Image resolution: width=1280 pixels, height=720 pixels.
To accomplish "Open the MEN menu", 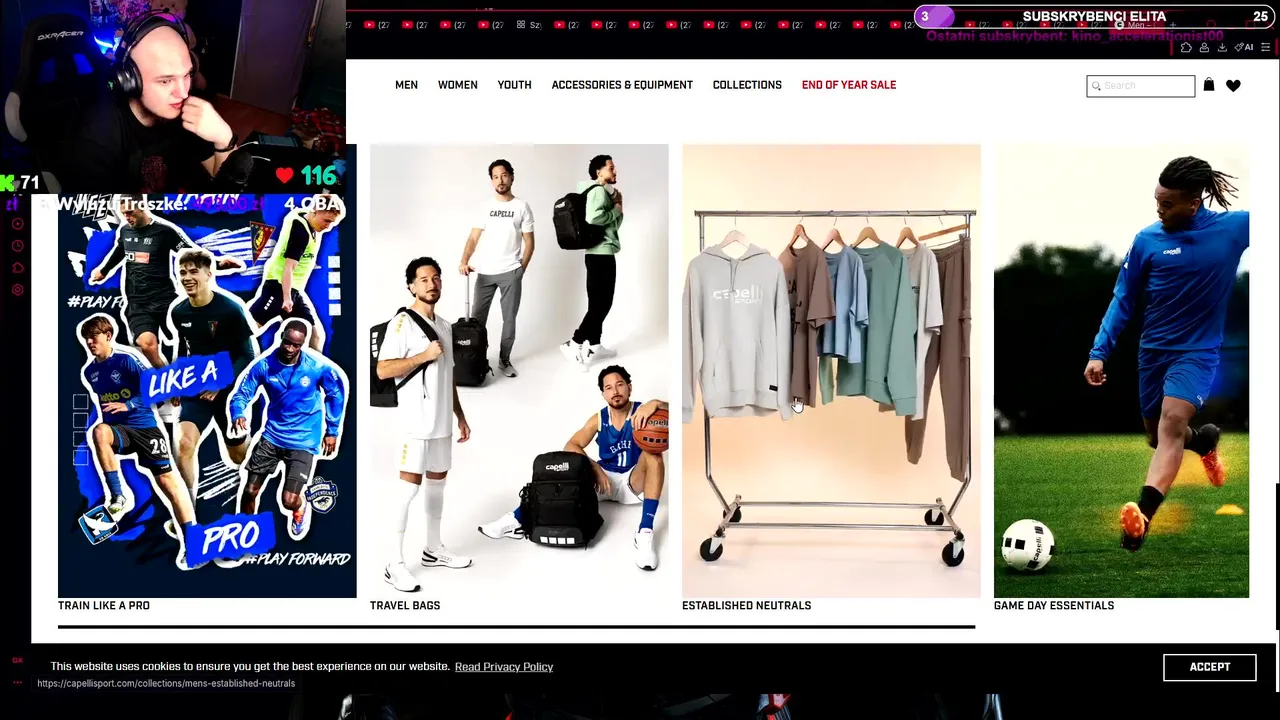I will (x=406, y=85).
